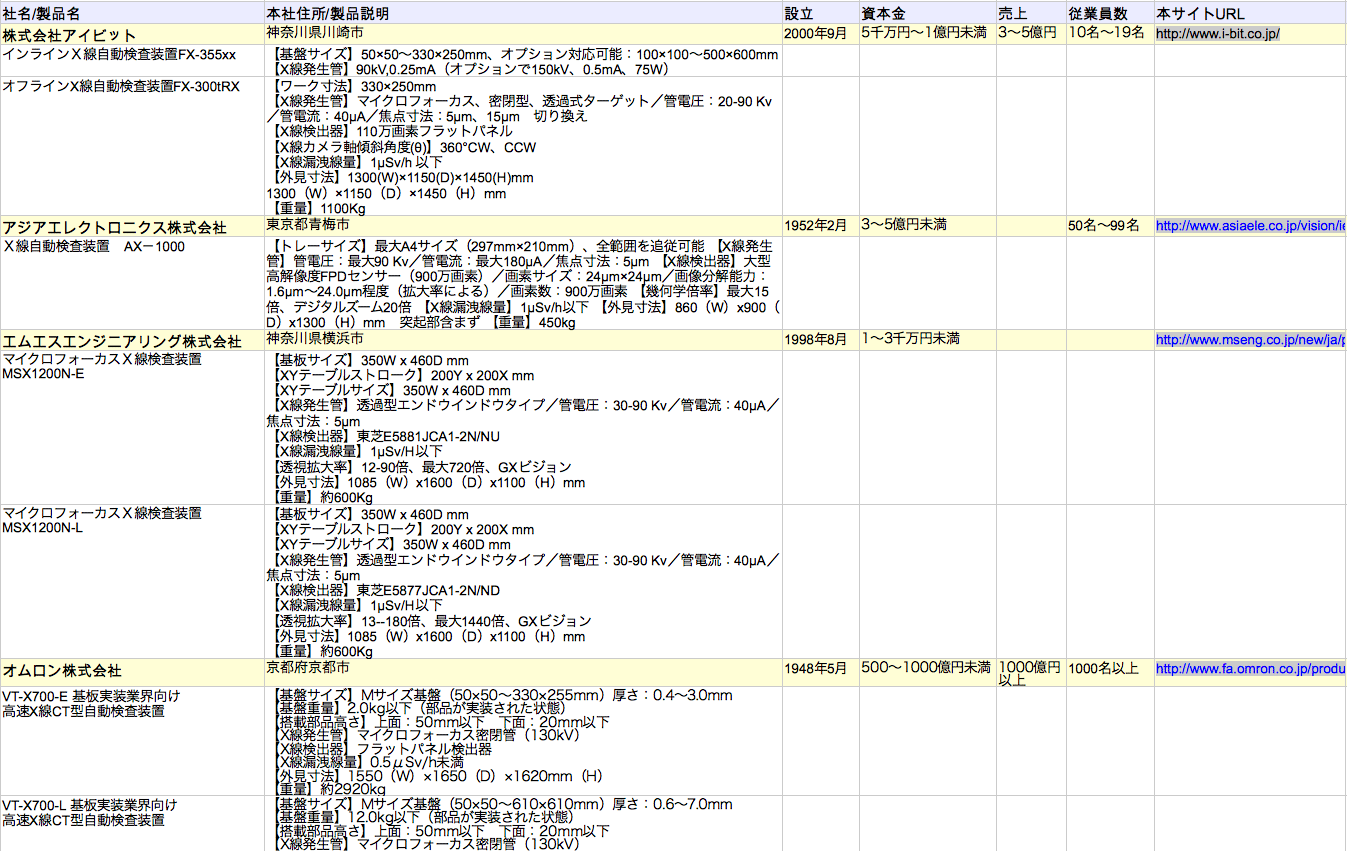
Task: Select the 社名/製品名 header cell
Action: [132, 13]
